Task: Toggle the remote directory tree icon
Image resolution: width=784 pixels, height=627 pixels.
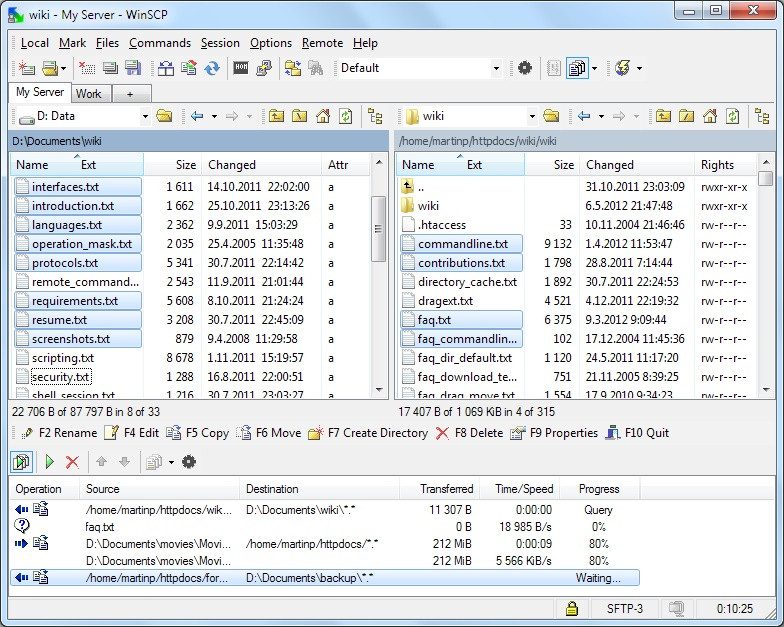Action: click(762, 116)
